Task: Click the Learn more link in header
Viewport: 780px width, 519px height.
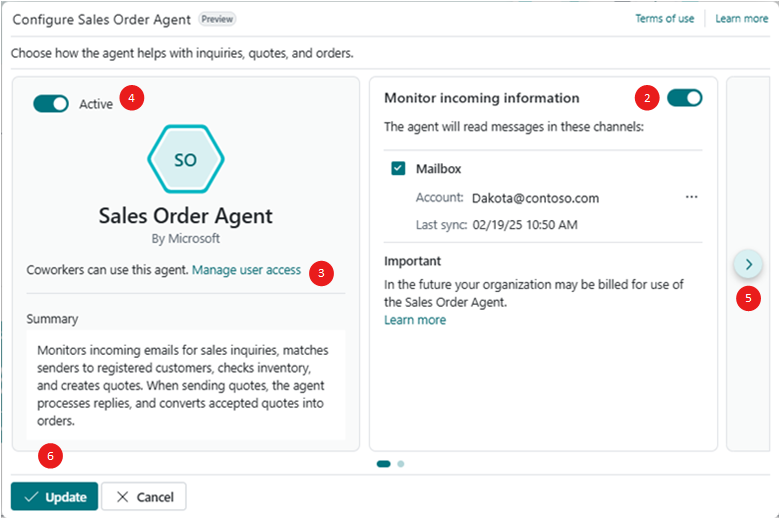Action: 742,19
